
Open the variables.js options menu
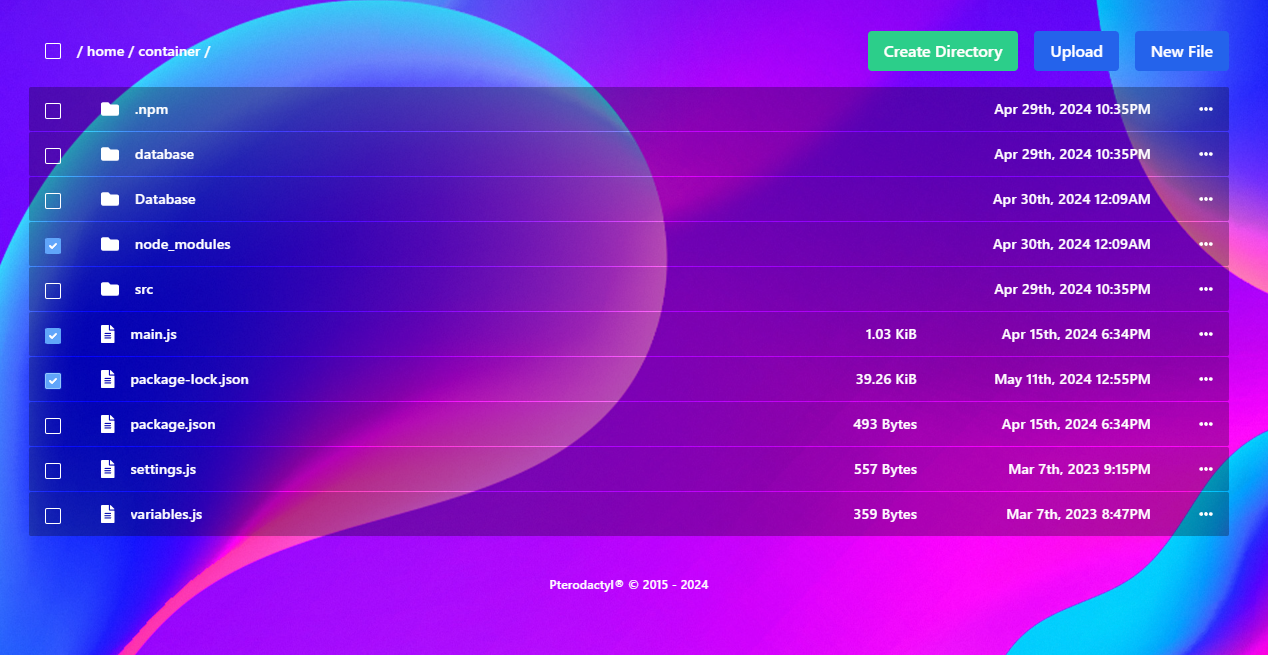pos(1206,514)
